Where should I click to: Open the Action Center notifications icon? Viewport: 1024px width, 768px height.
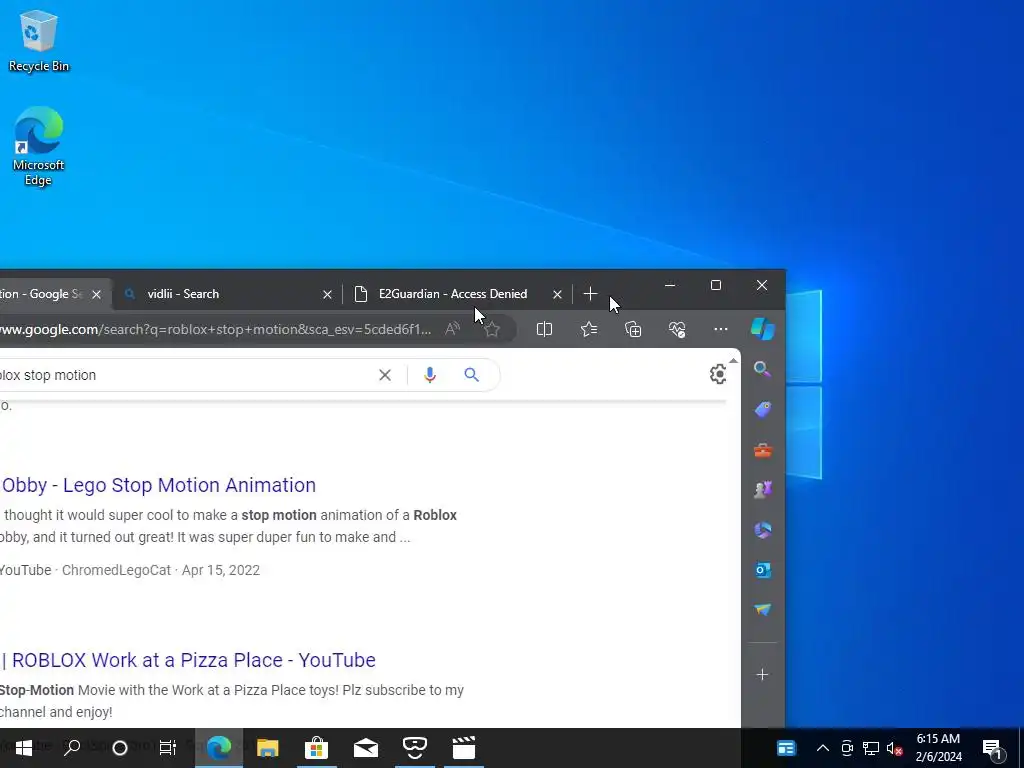click(992, 748)
